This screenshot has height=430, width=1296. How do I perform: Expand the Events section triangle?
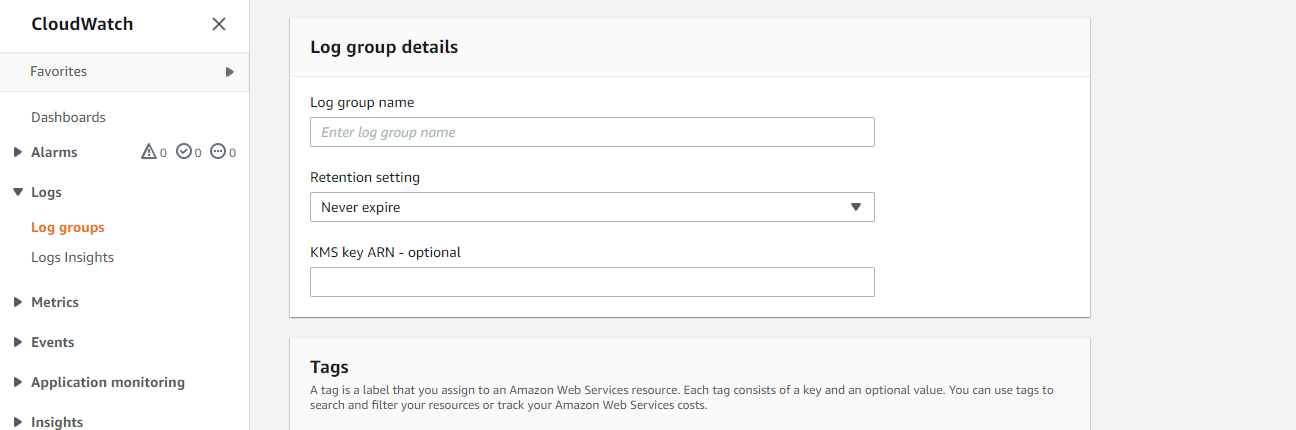point(18,342)
